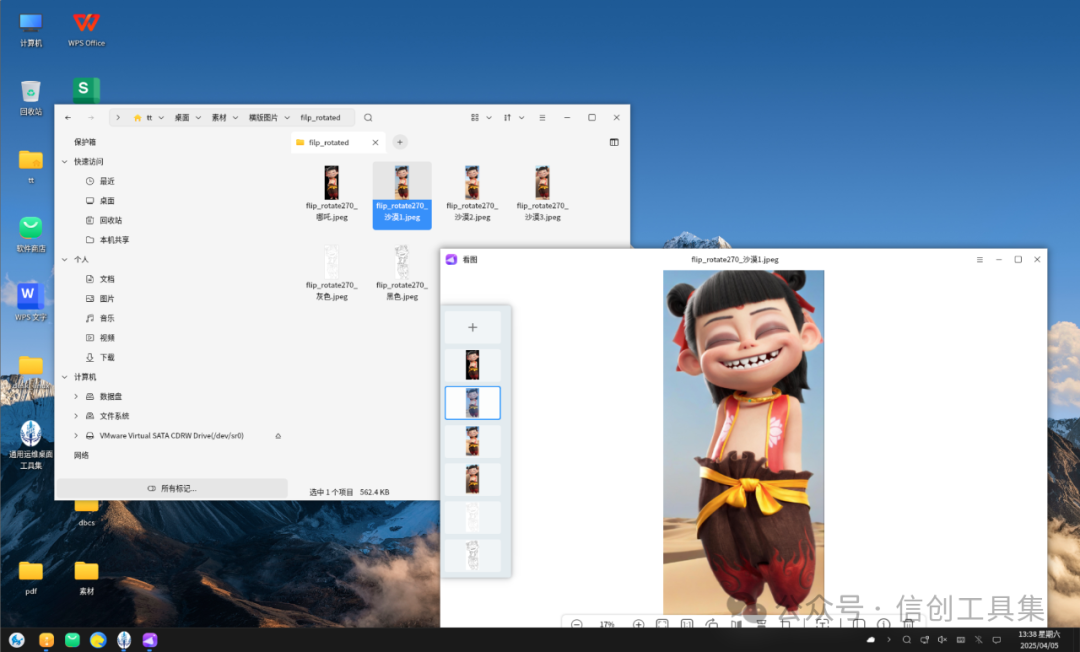Click the 所有标记 button
The height and width of the screenshot is (652, 1080).
pyautogui.click(x=172, y=488)
